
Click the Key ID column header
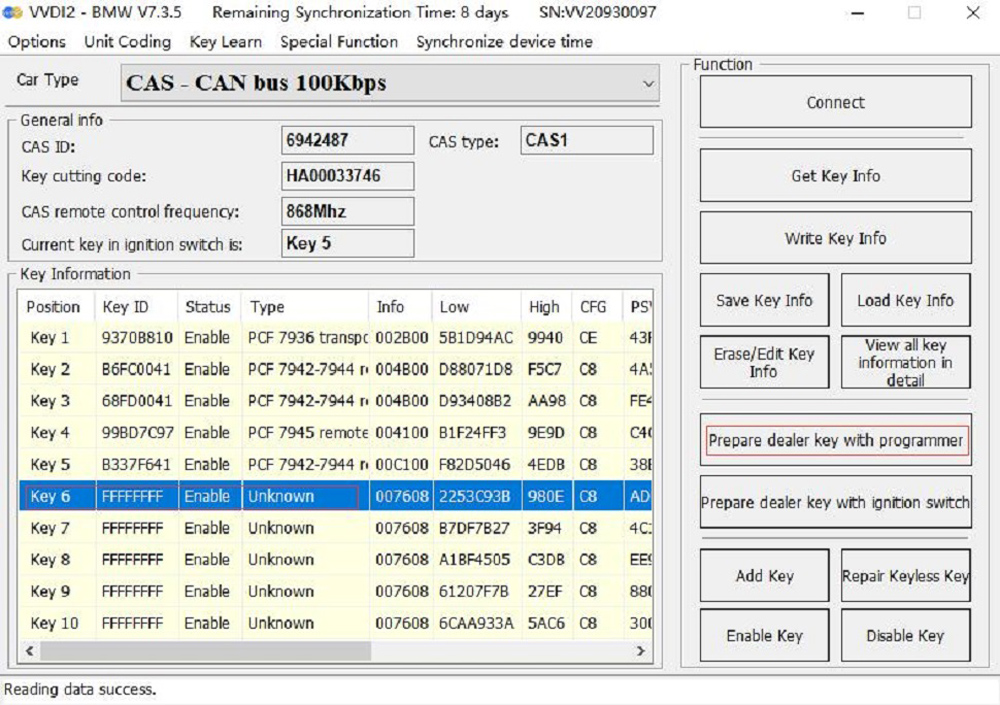point(136,307)
